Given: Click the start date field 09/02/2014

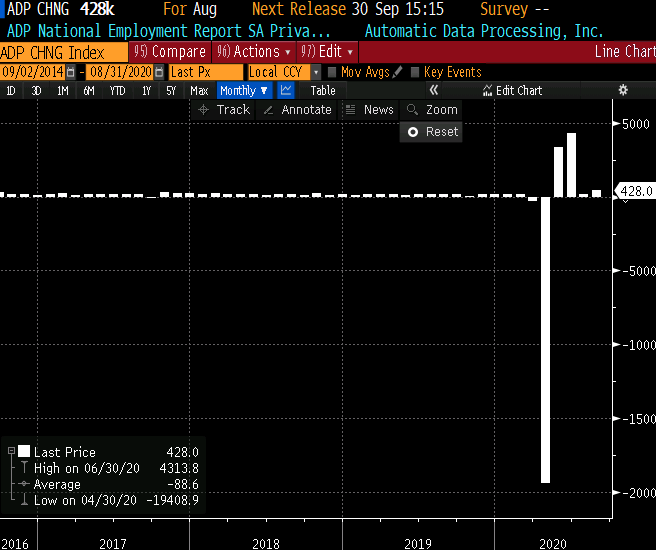Looking at the screenshot, I should (33, 72).
